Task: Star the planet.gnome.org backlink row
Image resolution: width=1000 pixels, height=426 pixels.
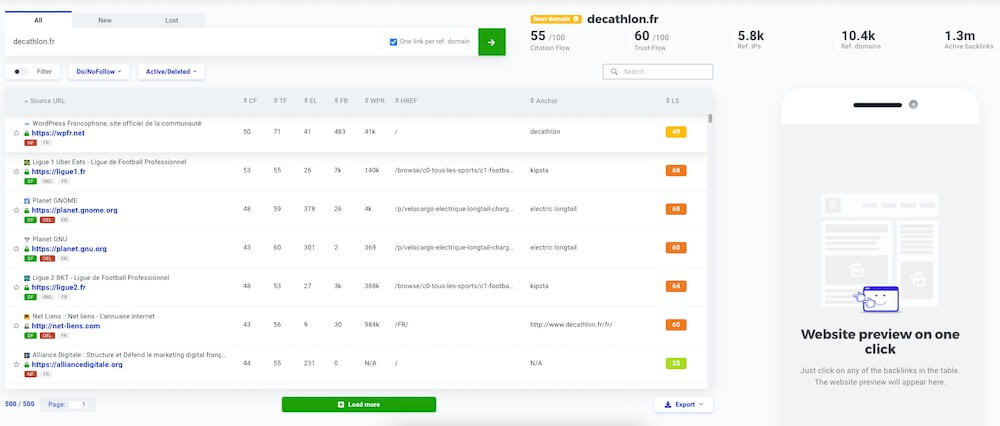Action: click(17, 210)
